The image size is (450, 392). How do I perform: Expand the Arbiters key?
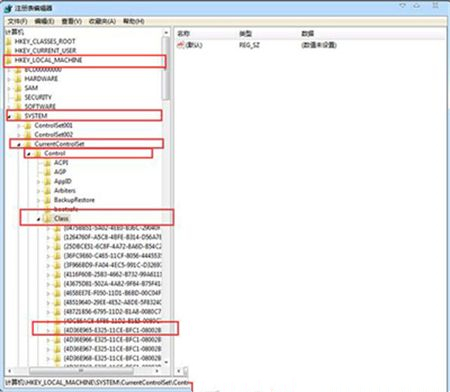pyautogui.click(x=38, y=191)
